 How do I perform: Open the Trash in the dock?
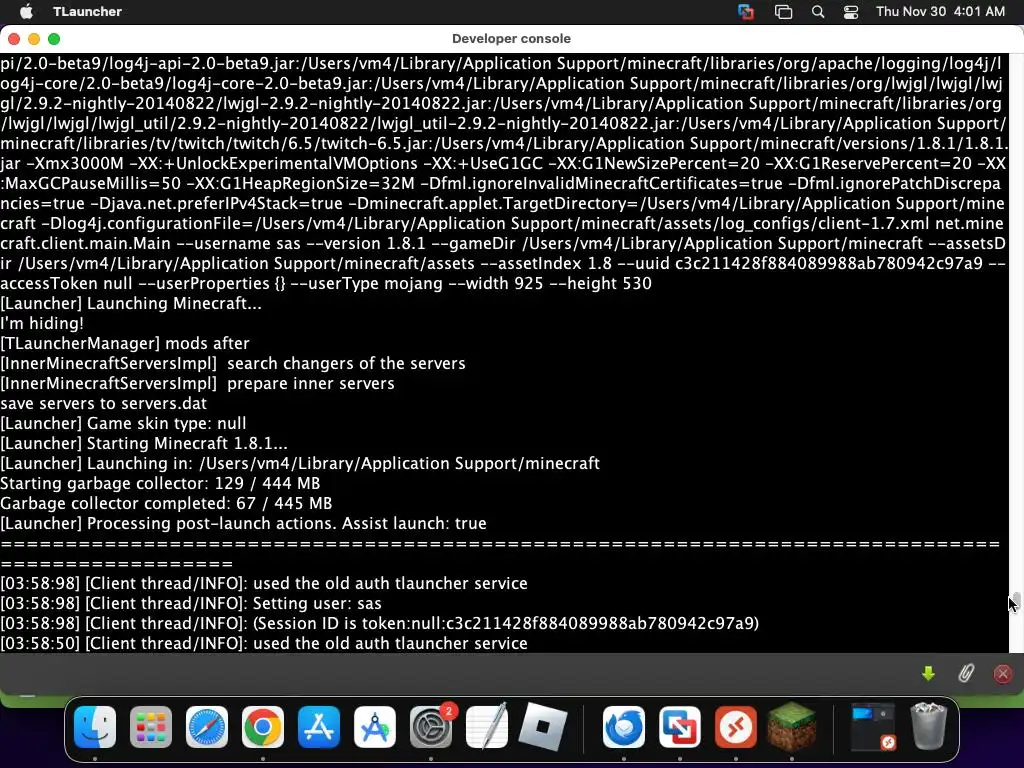(929, 726)
